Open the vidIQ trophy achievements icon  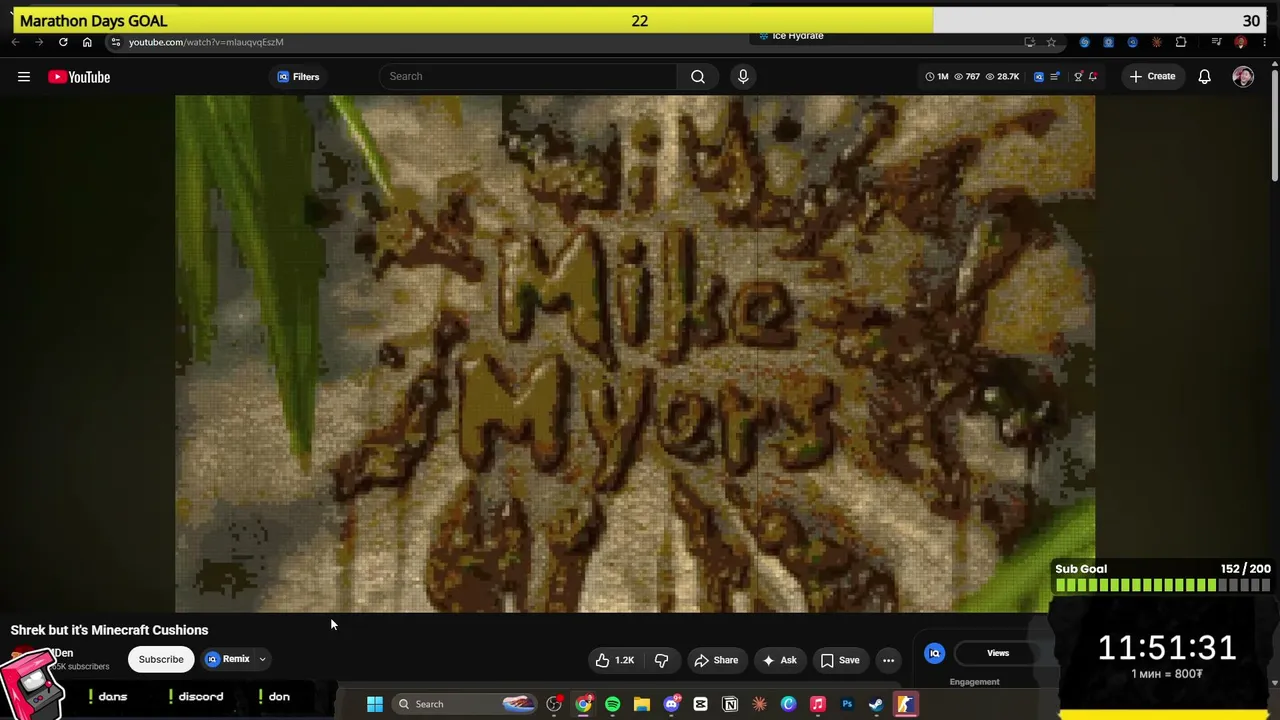tap(1078, 77)
